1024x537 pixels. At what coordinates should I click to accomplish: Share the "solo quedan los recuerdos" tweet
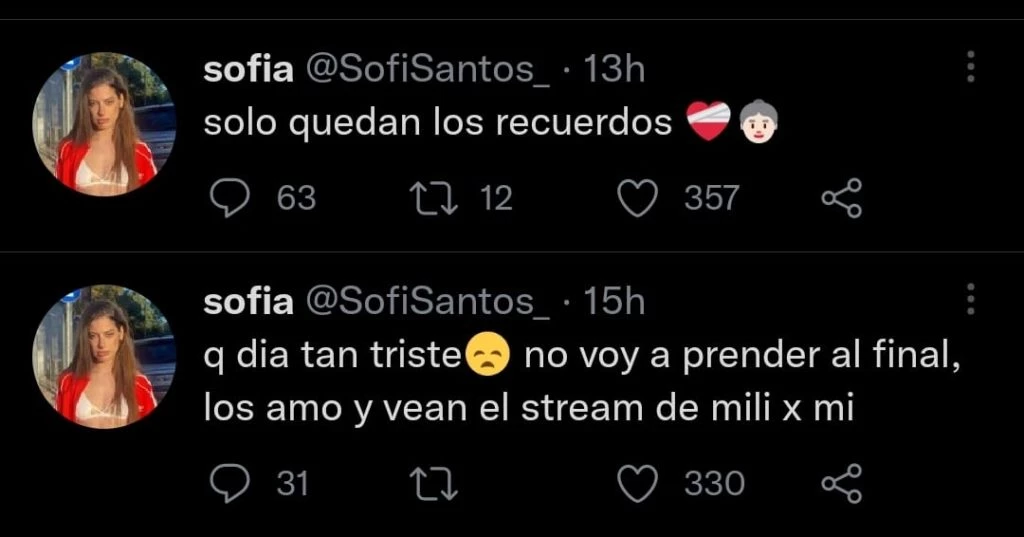840,199
